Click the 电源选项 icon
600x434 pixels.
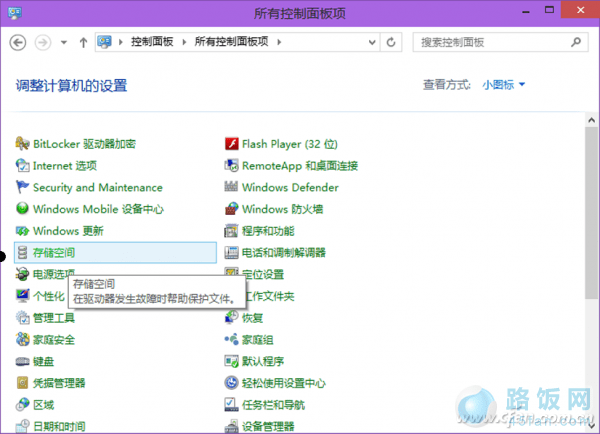pos(22,274)
